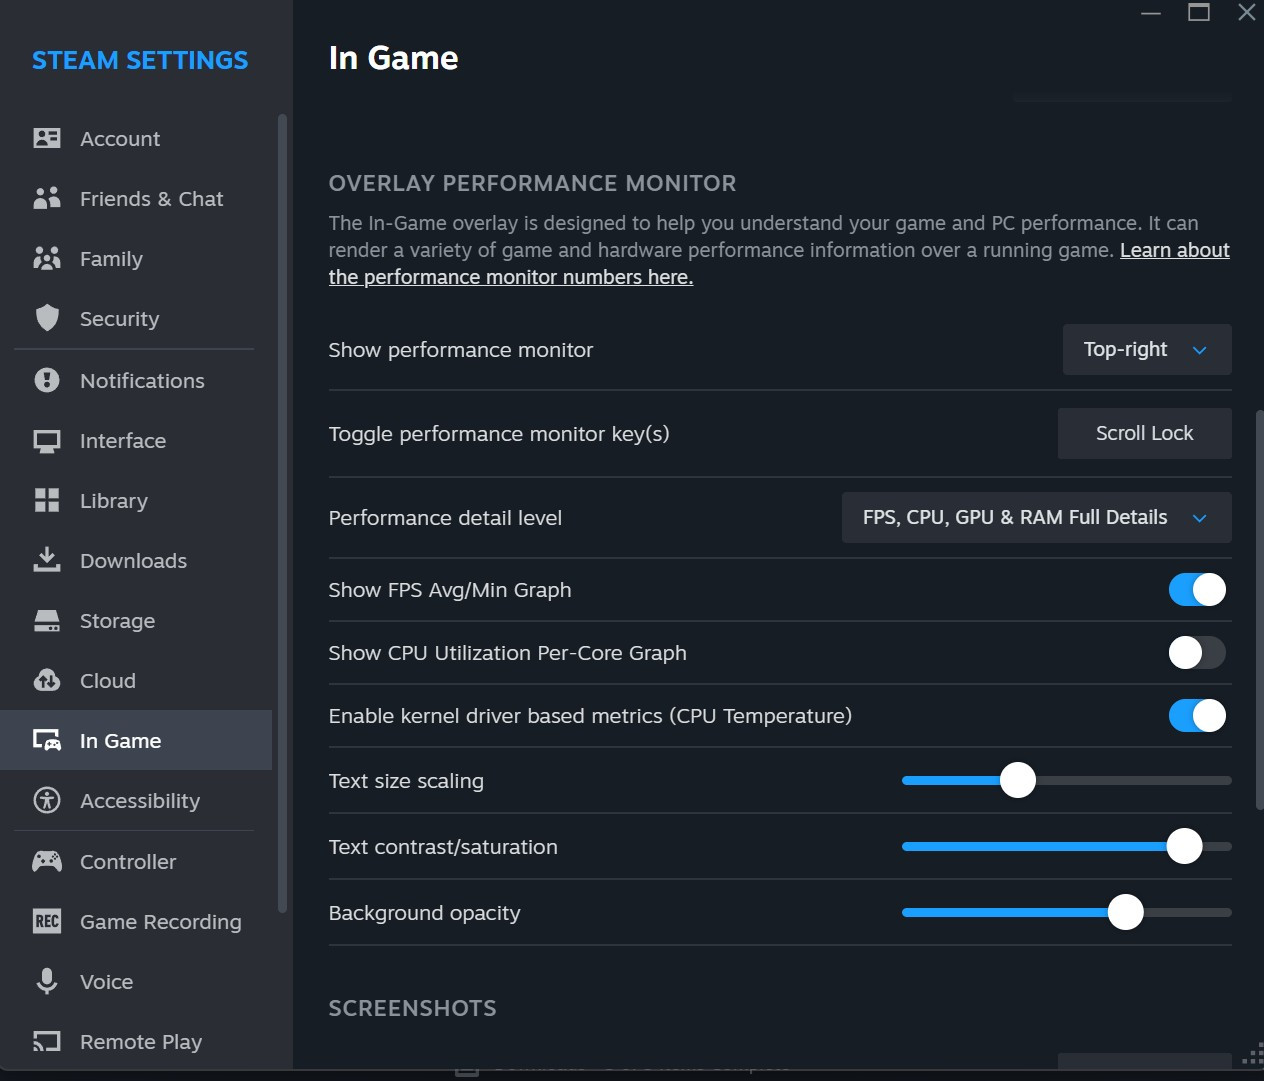The height and width of the screenshot is (1081, 1264).
Task: Click the settings content vertical scrollbar
Action: coord(1259,608)
